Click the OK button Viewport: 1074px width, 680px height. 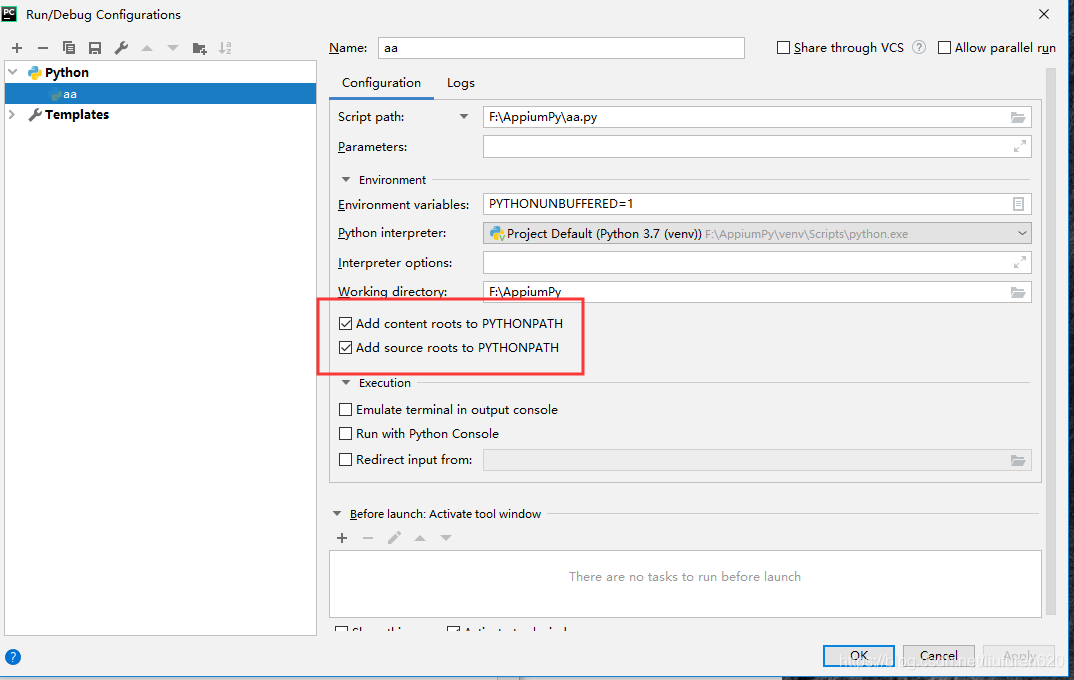click(x=858, y=655)
